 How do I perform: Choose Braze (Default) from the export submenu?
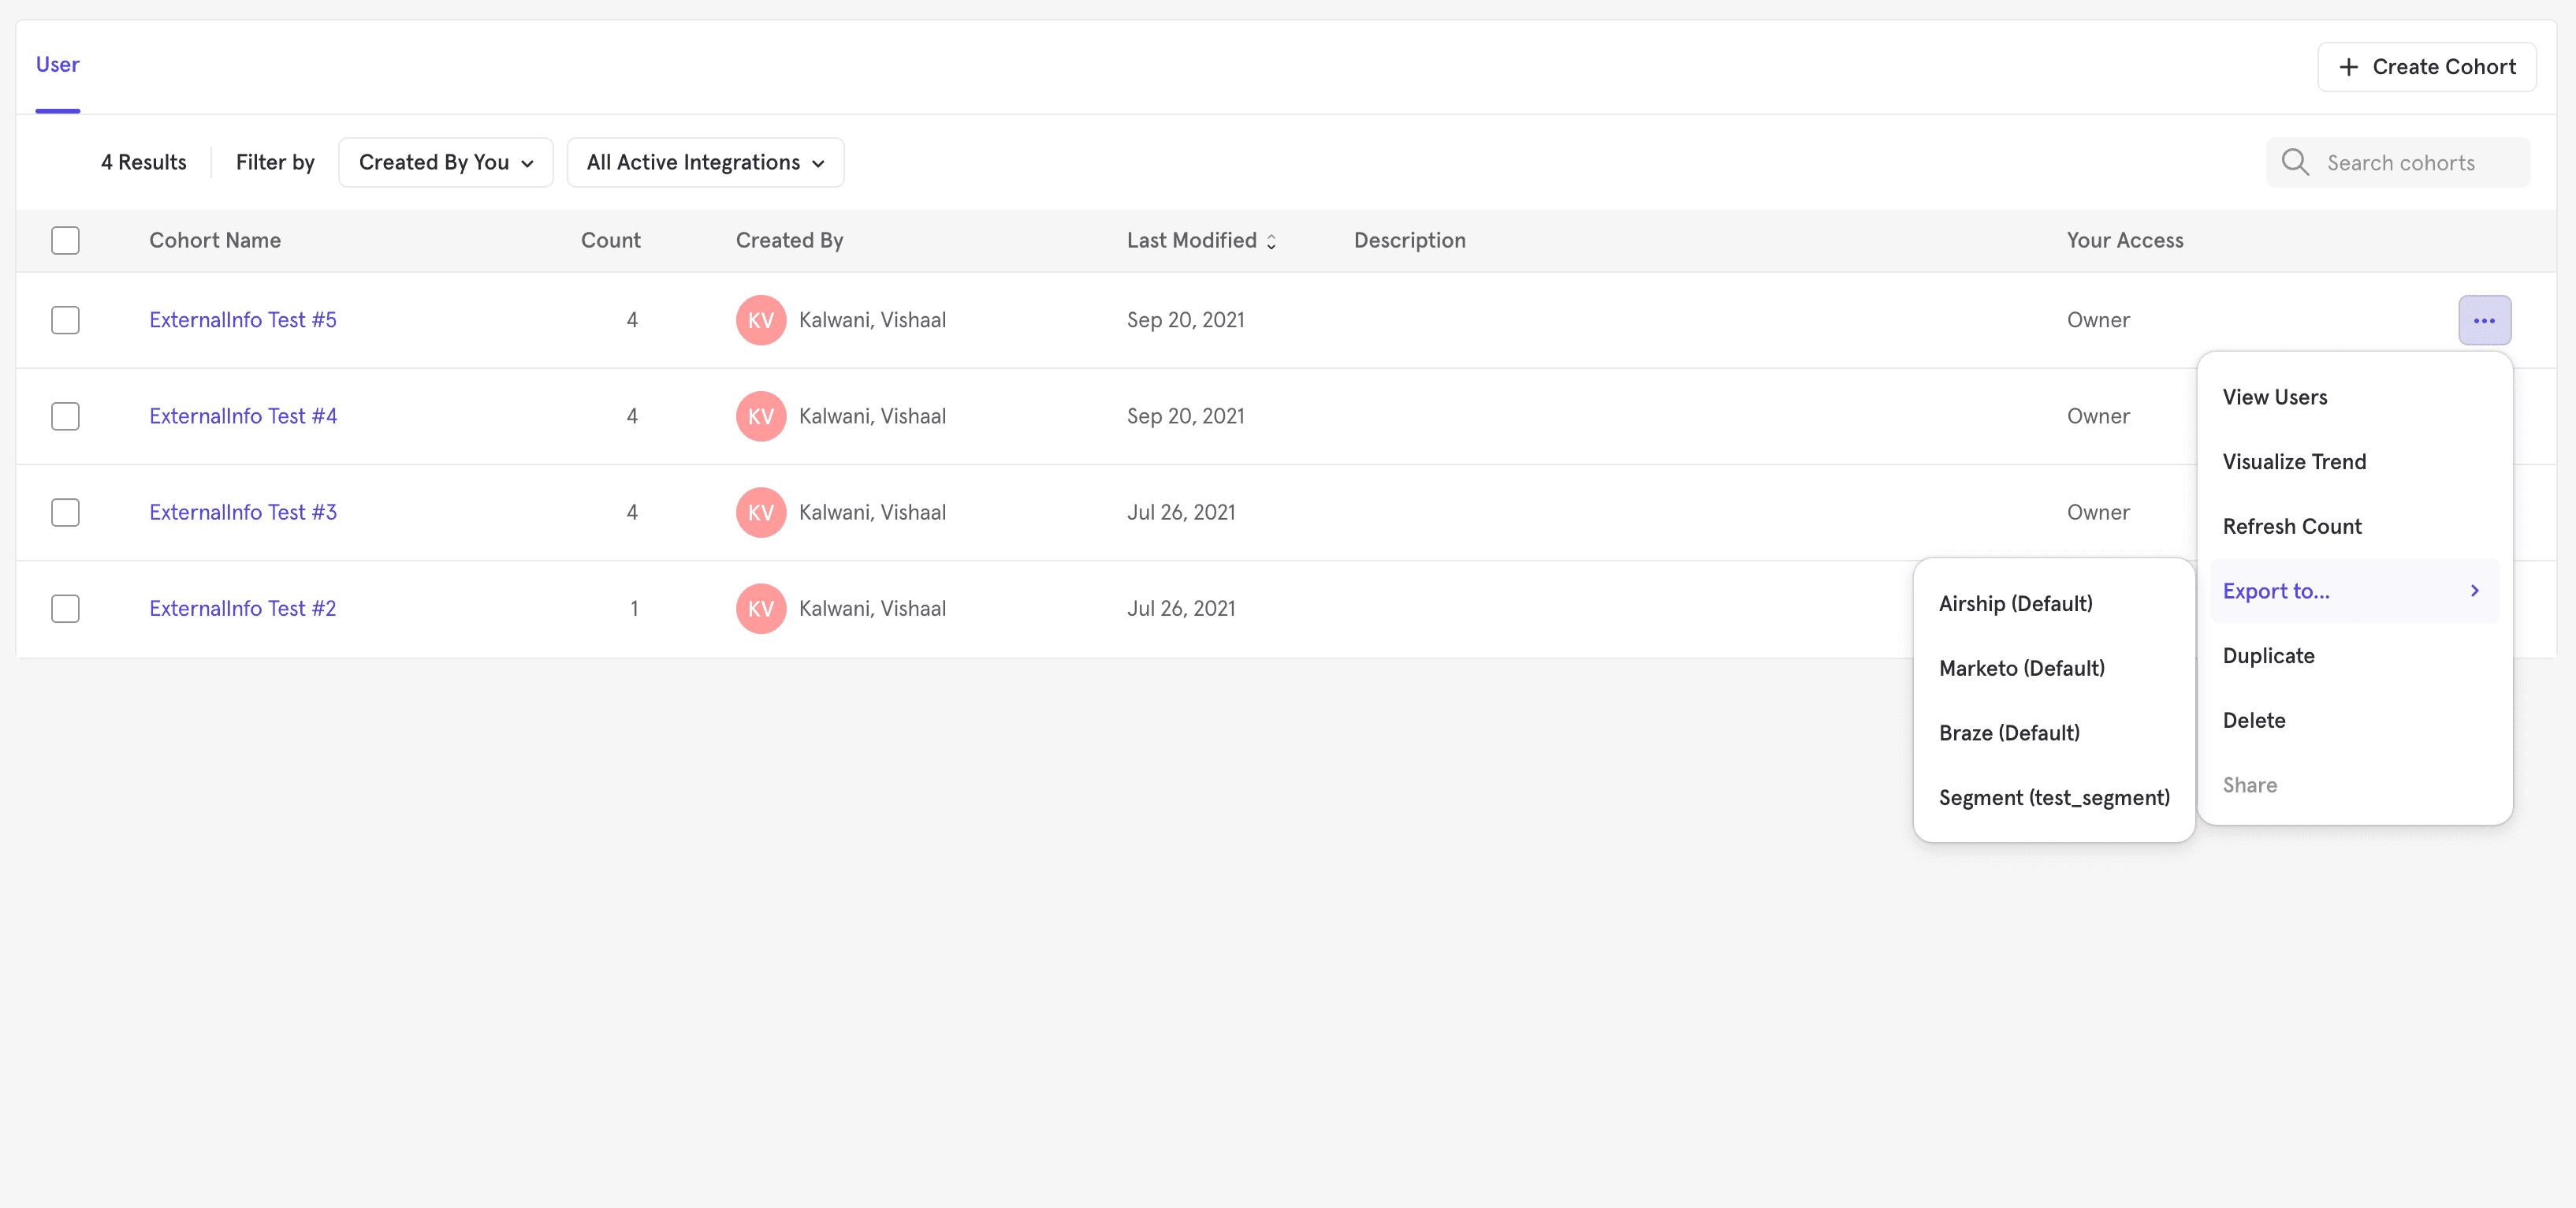coord(2009,733)
